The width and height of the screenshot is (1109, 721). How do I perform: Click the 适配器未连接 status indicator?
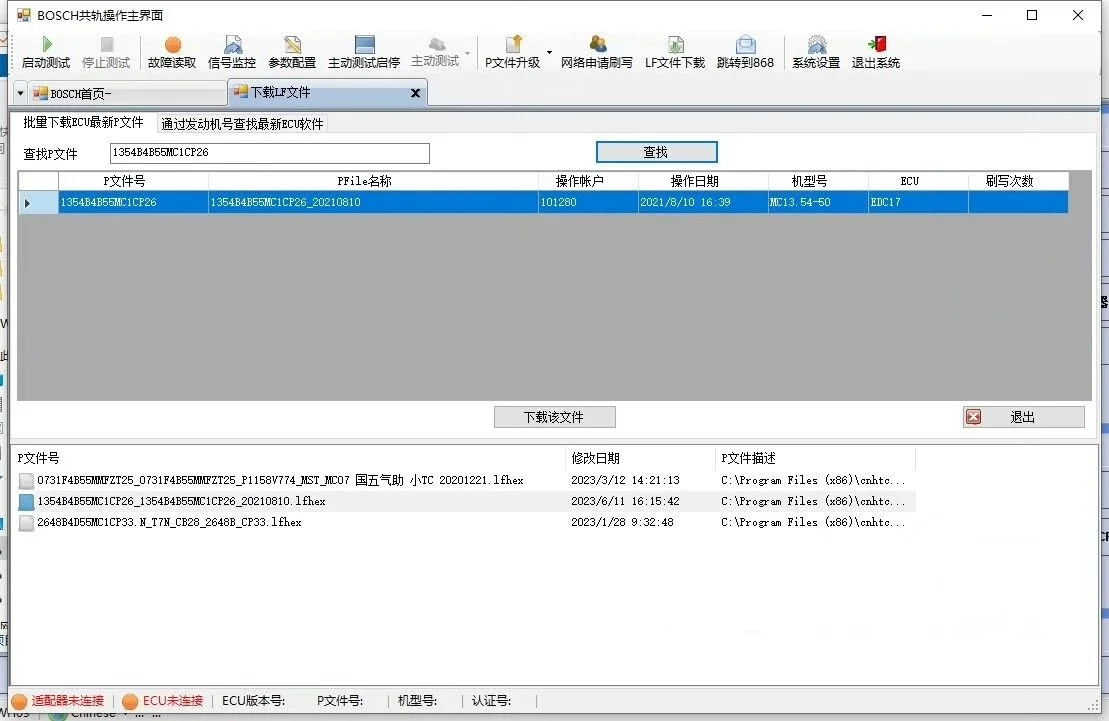58,700
